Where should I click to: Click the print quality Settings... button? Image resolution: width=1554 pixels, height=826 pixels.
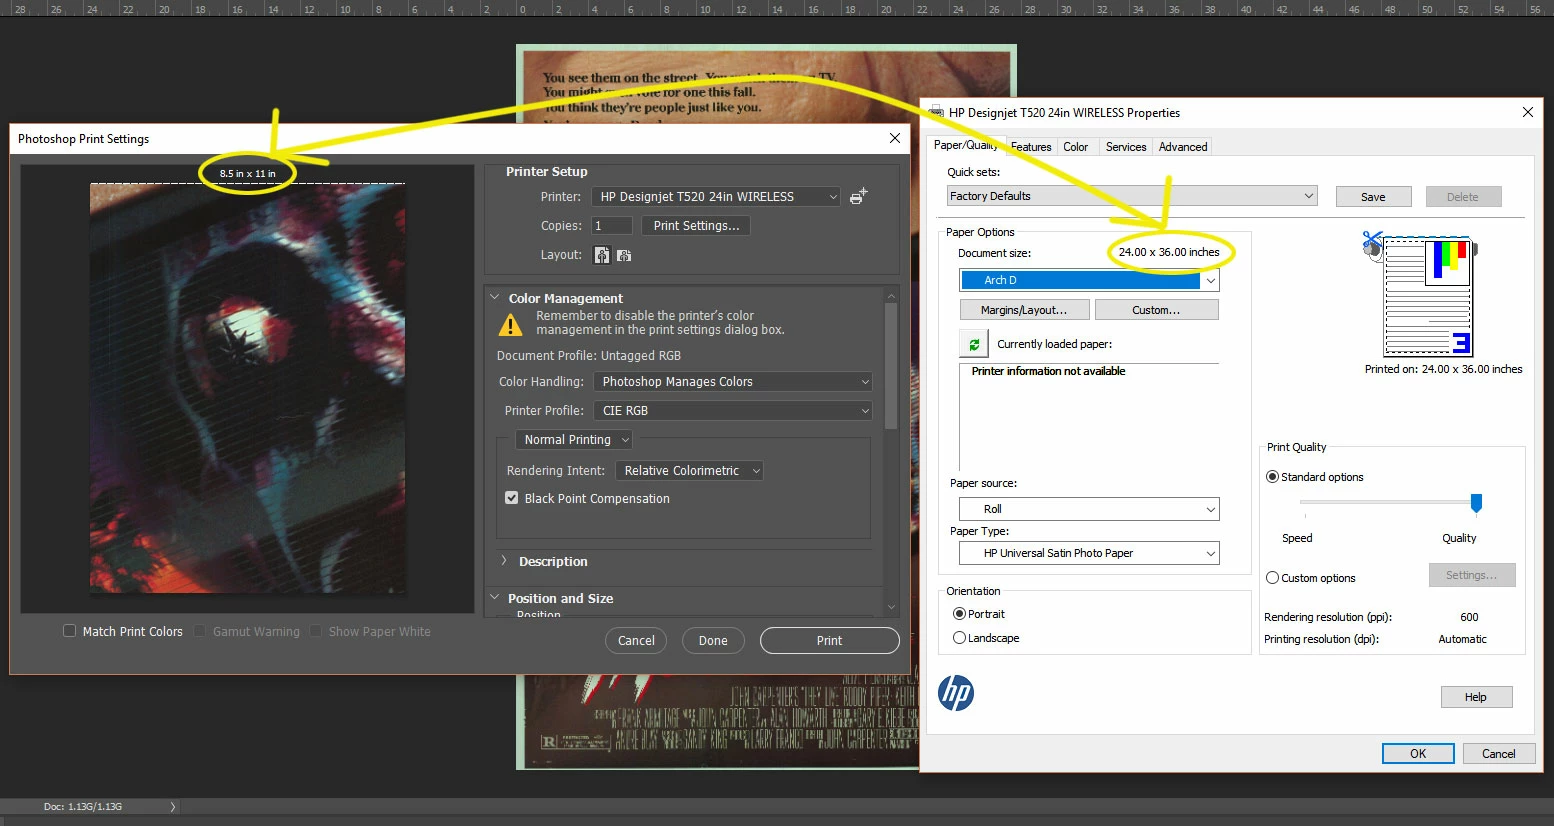[x=1472, y=575]
